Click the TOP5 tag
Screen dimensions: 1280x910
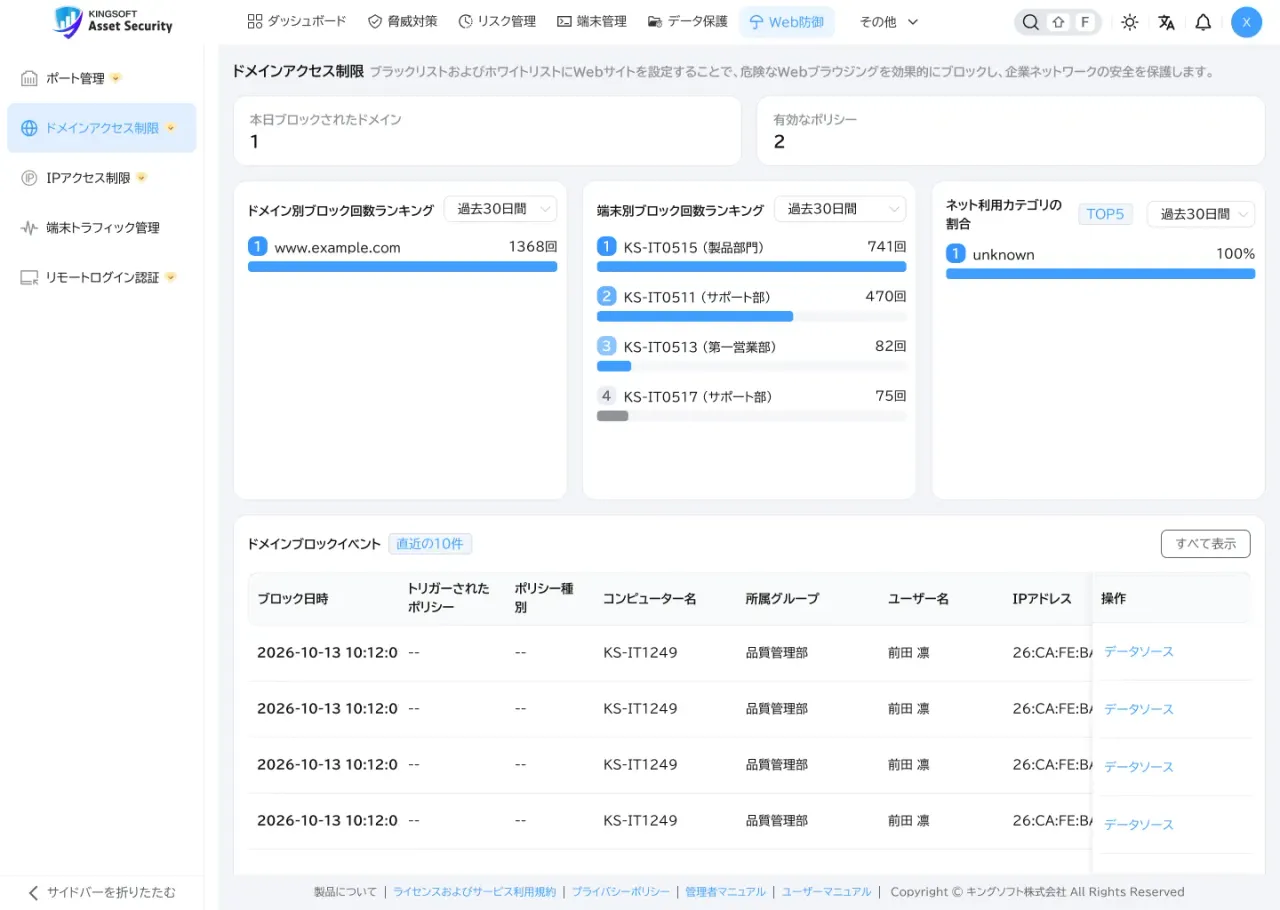[x=1105, y=214]
